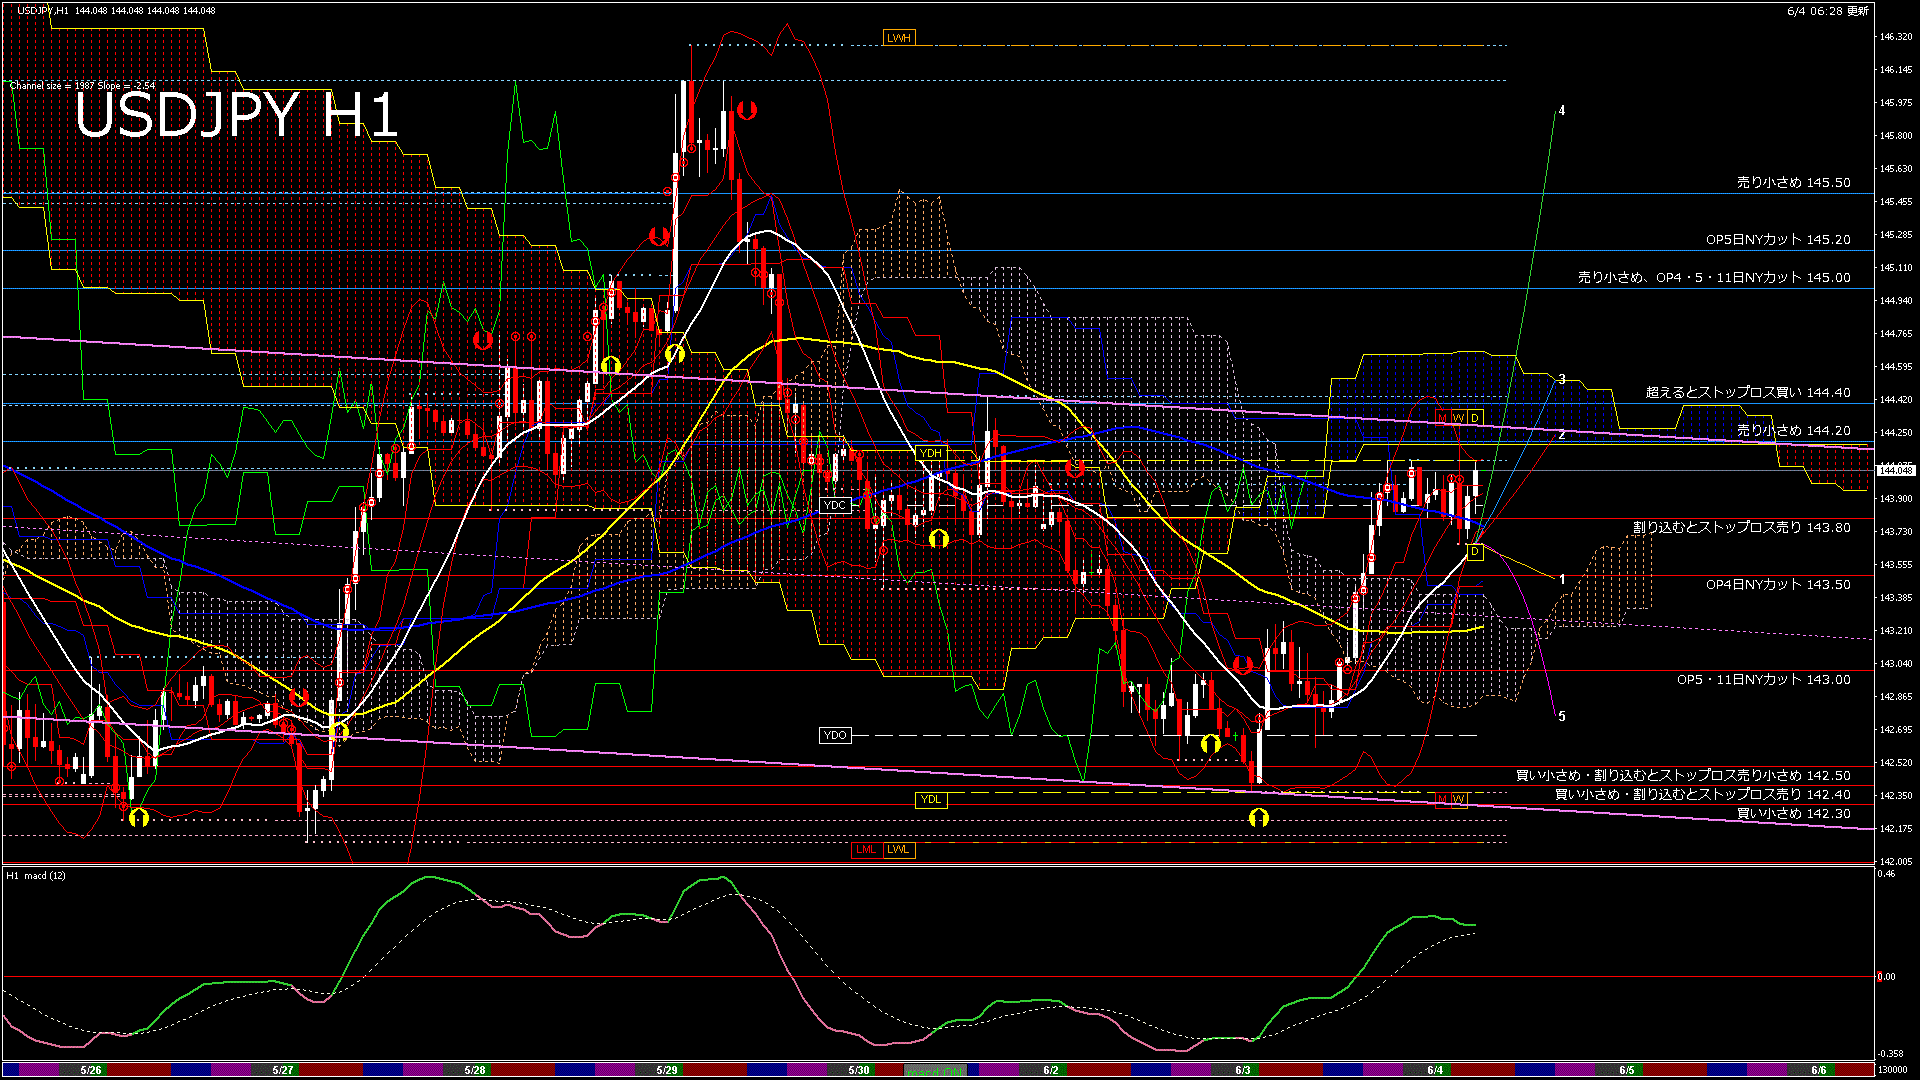This screenshot has width=1920, height=1080.
Task: Select the yellow D box beside upper W box
Action: (x=1475, y=417)
